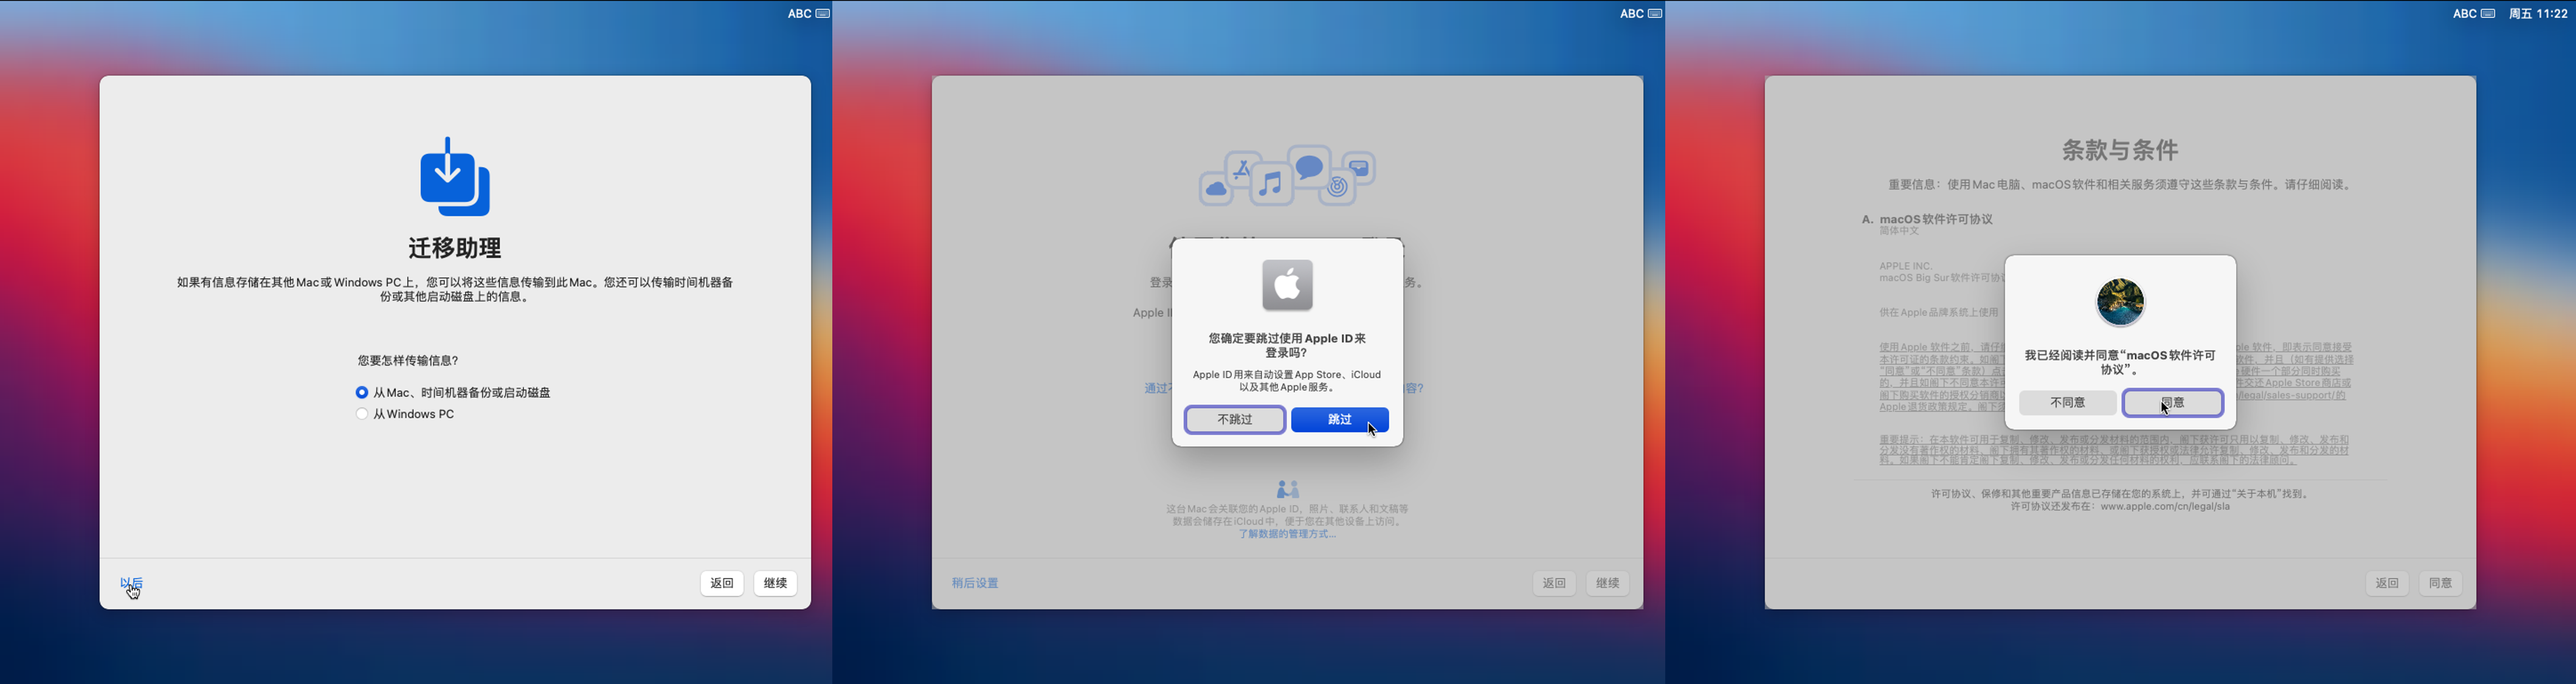2576x684 pixels.
Task: Open ABC input menu beside the clock
Action: pyautogui.click(x=2464, y=13)
